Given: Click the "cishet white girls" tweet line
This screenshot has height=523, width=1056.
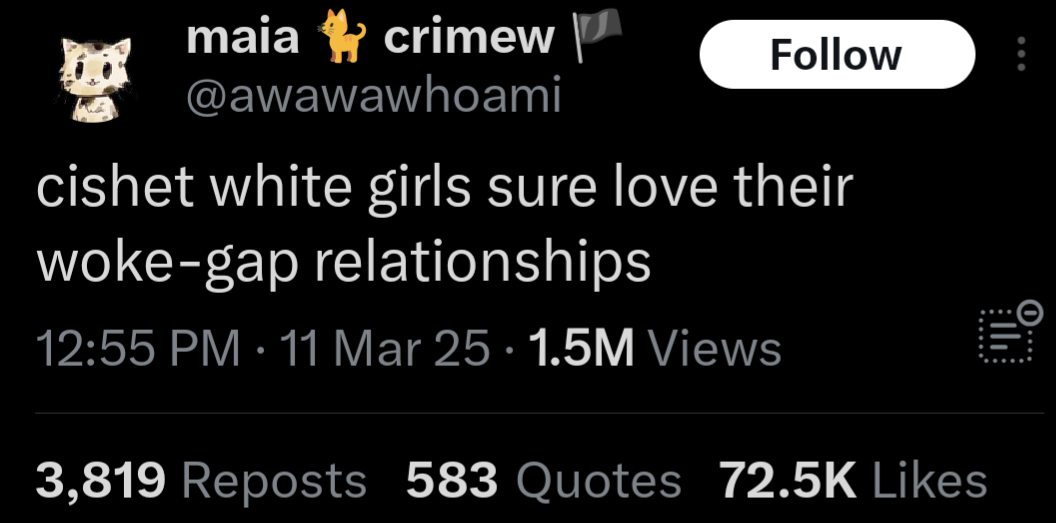Looking at the screenshot, I should [x=445, y=188].
